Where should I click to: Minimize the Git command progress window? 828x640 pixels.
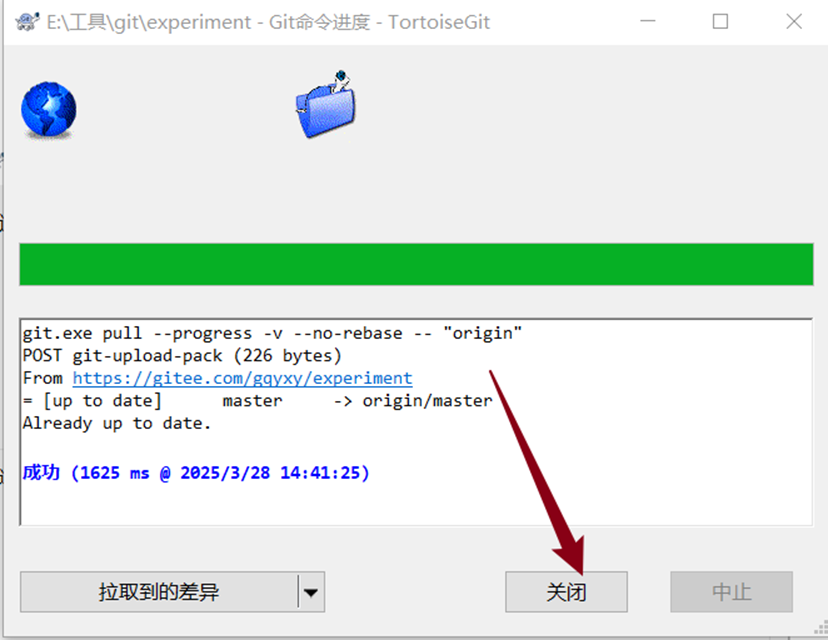tap(647, 22)
